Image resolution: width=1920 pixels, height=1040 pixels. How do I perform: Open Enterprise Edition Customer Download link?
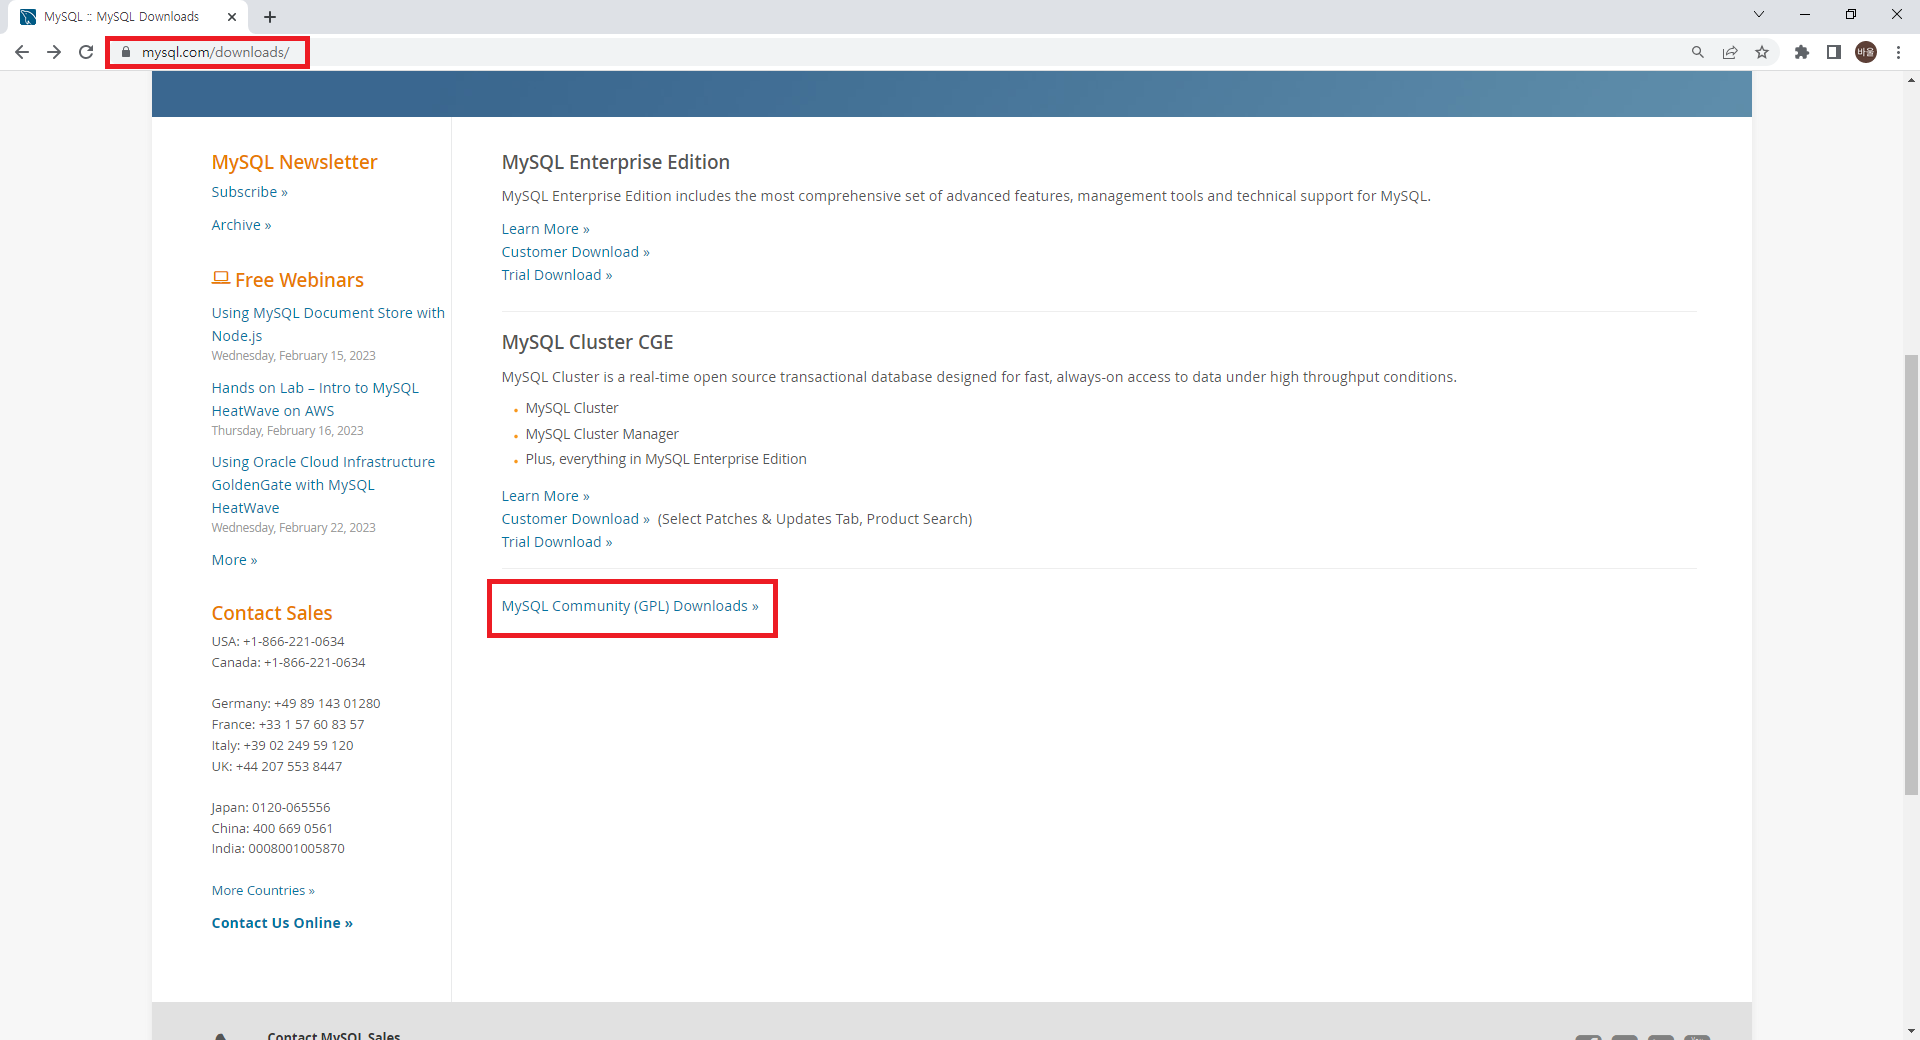(x=575, y=252)
